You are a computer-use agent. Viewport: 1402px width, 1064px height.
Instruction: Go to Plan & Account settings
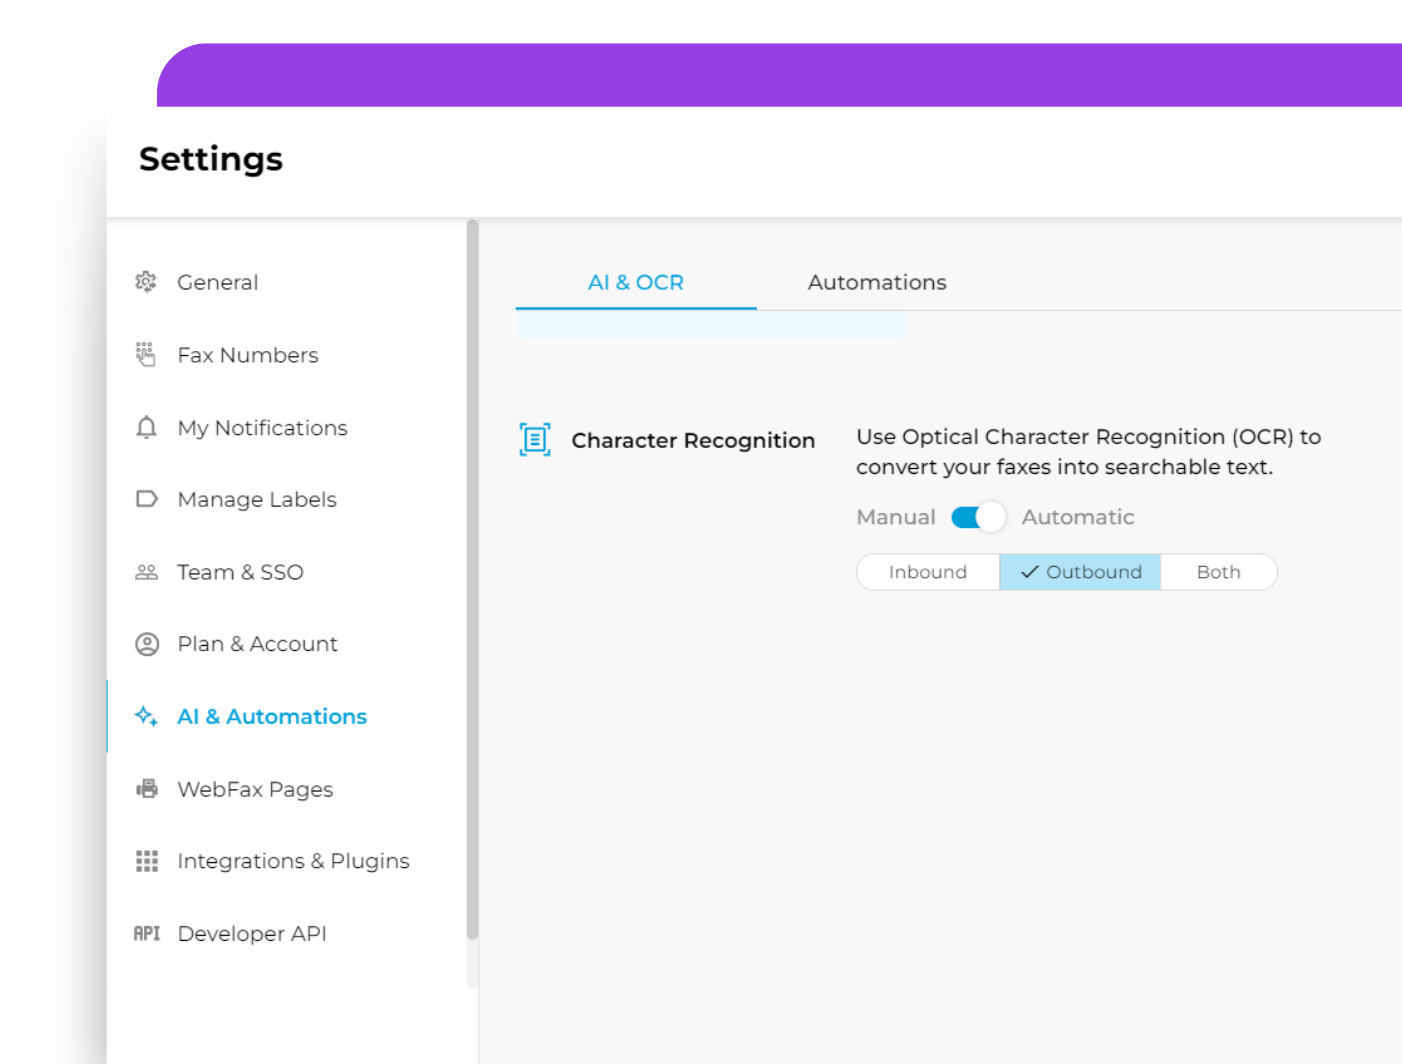tap(257, 644)
